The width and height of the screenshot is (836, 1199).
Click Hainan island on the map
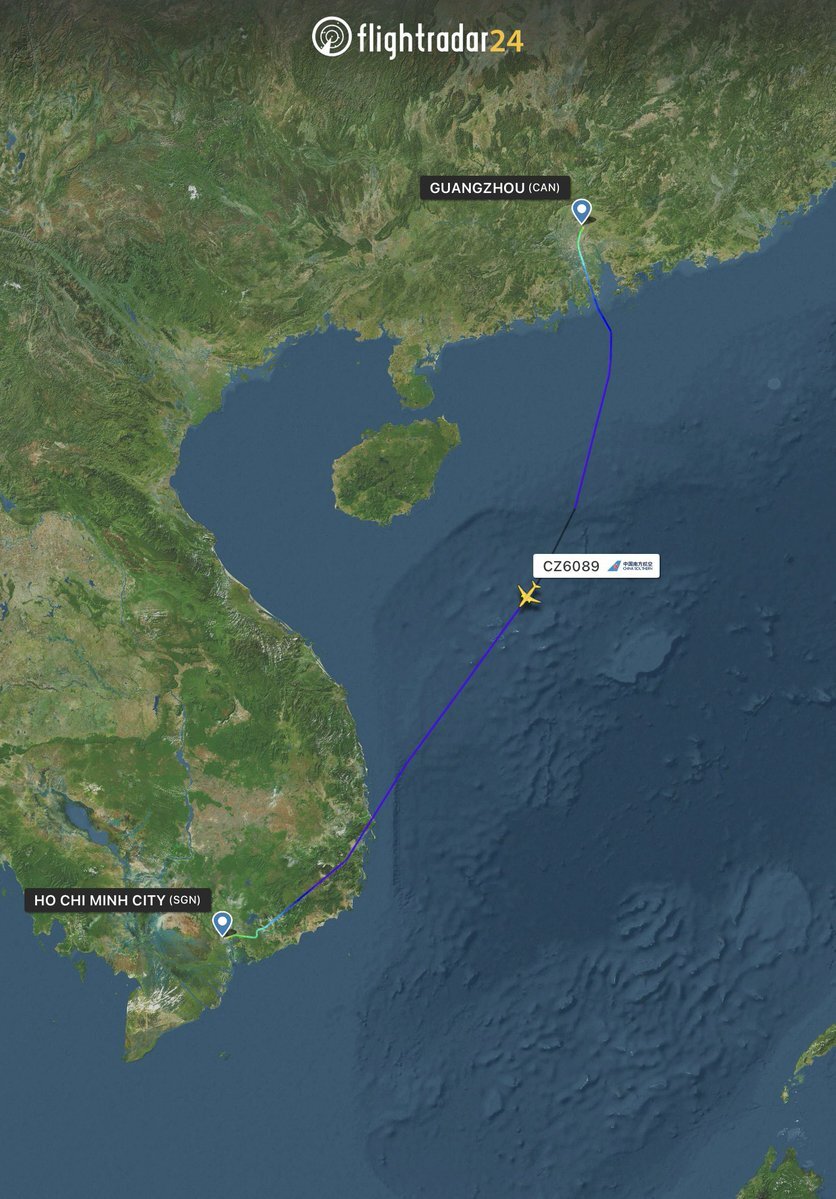pos(395,470)
